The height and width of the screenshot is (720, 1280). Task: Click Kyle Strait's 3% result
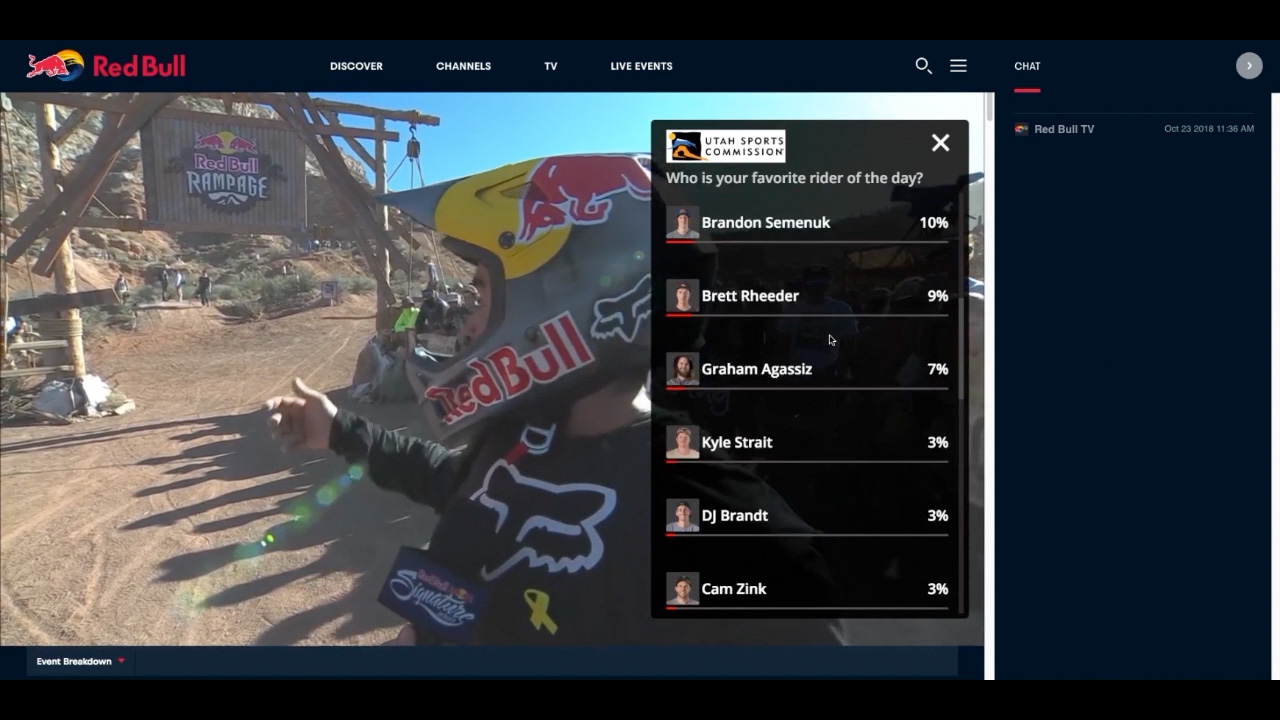(938, 442)
